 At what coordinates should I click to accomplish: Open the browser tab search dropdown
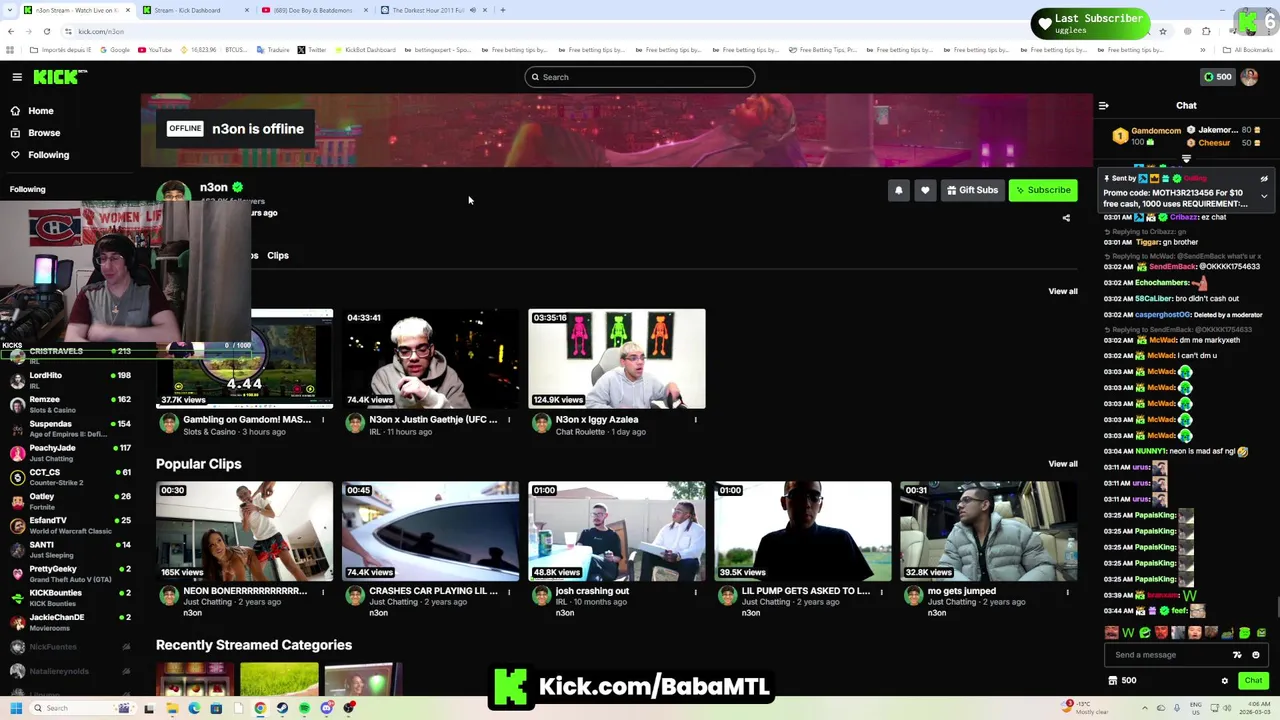[10, 10]
